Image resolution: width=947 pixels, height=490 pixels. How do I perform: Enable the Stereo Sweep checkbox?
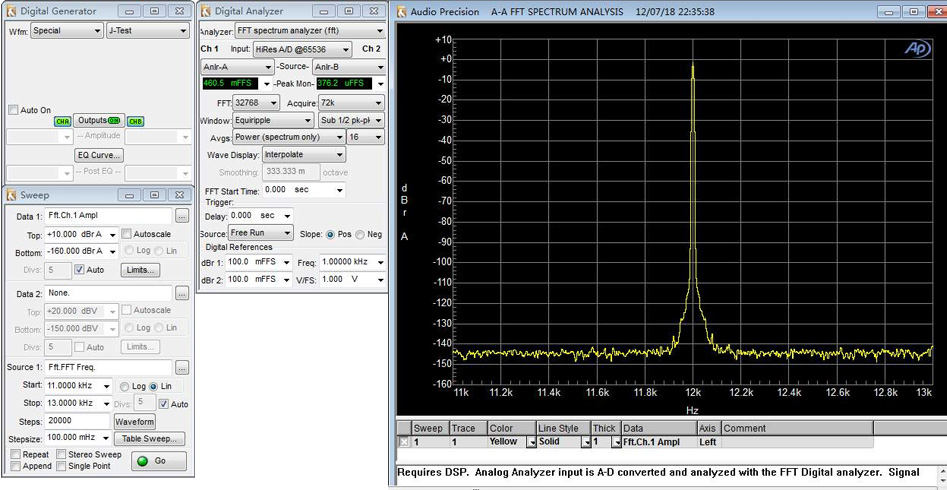click(61, 454)
